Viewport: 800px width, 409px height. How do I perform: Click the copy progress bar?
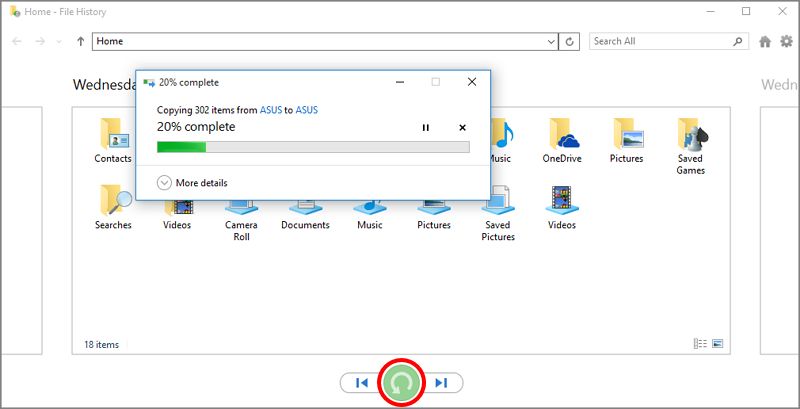tap(313, 147)
